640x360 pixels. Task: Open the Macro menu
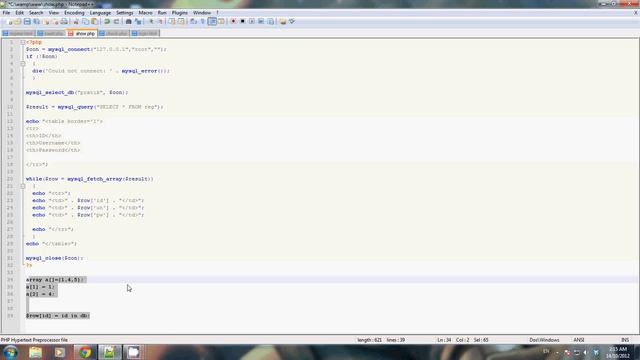click(145, 13)
